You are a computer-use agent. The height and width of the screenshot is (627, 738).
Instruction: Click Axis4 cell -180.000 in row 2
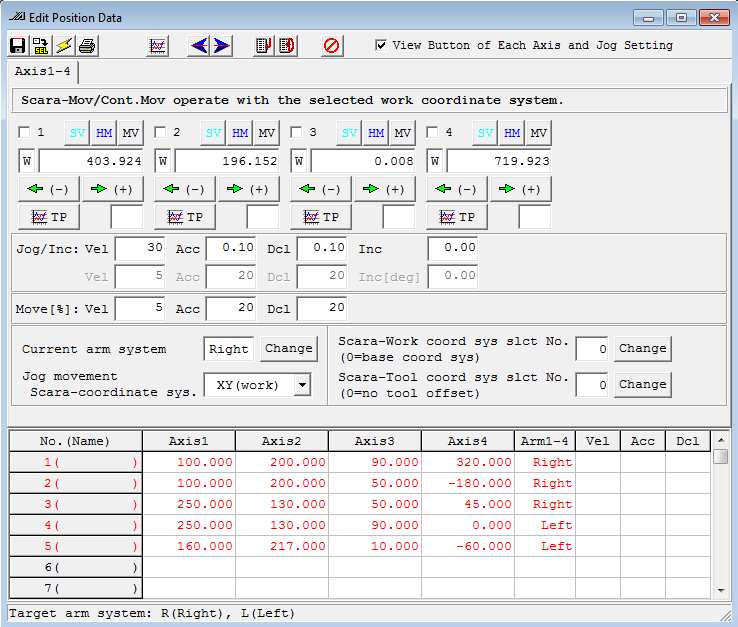click(468, 483)
